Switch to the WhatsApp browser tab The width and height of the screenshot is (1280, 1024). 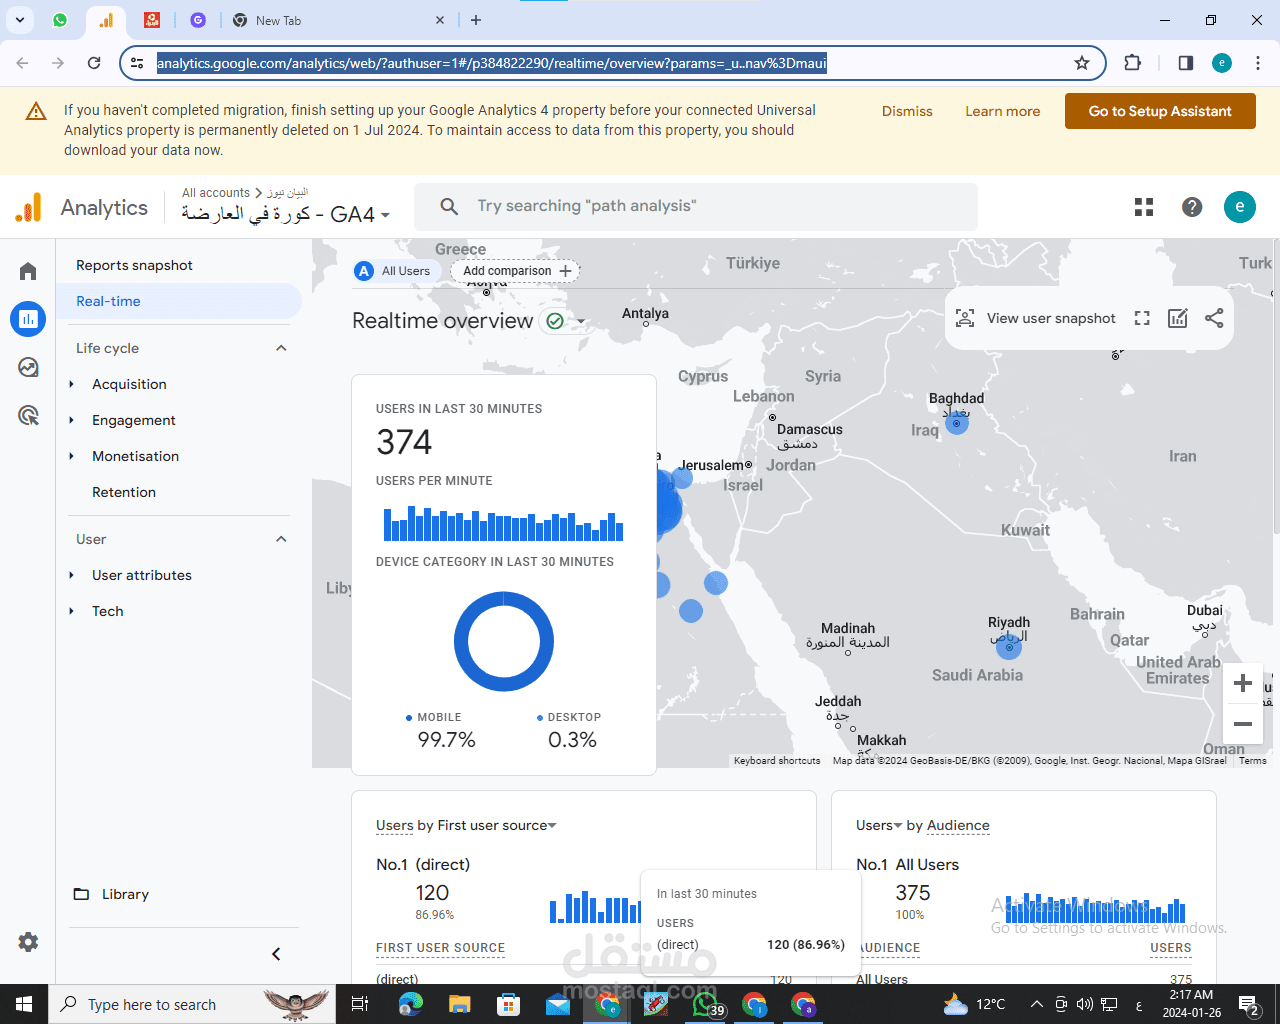tap(60, 20)
